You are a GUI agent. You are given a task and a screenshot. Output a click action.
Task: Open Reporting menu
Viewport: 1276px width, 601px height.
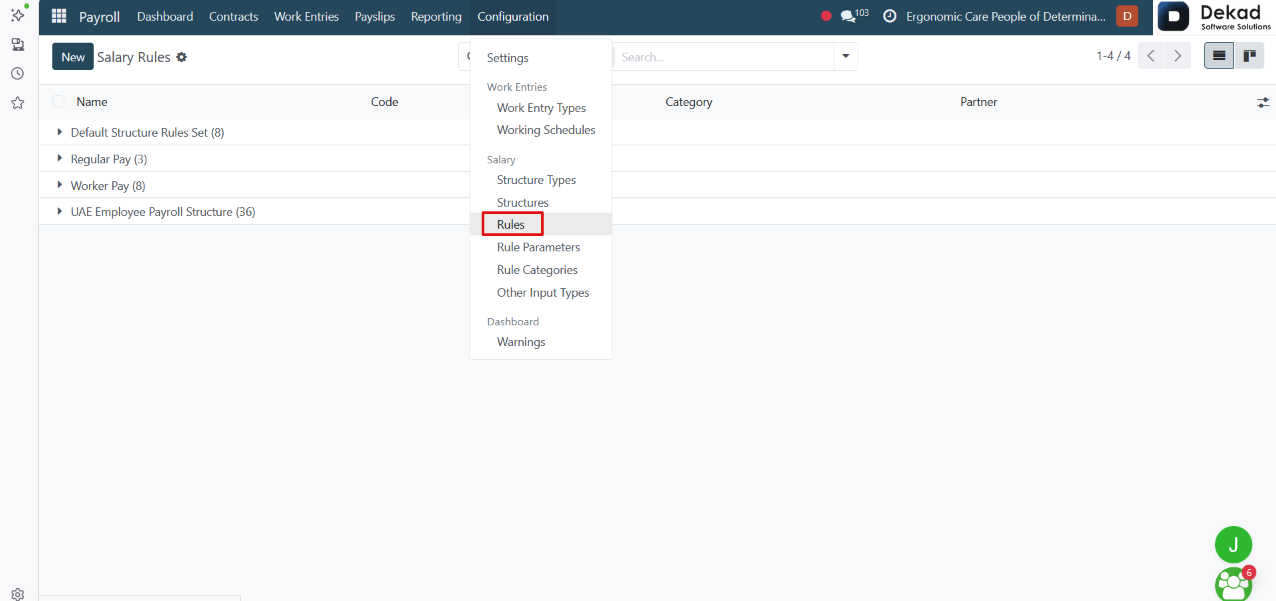[x=436, y=17]
